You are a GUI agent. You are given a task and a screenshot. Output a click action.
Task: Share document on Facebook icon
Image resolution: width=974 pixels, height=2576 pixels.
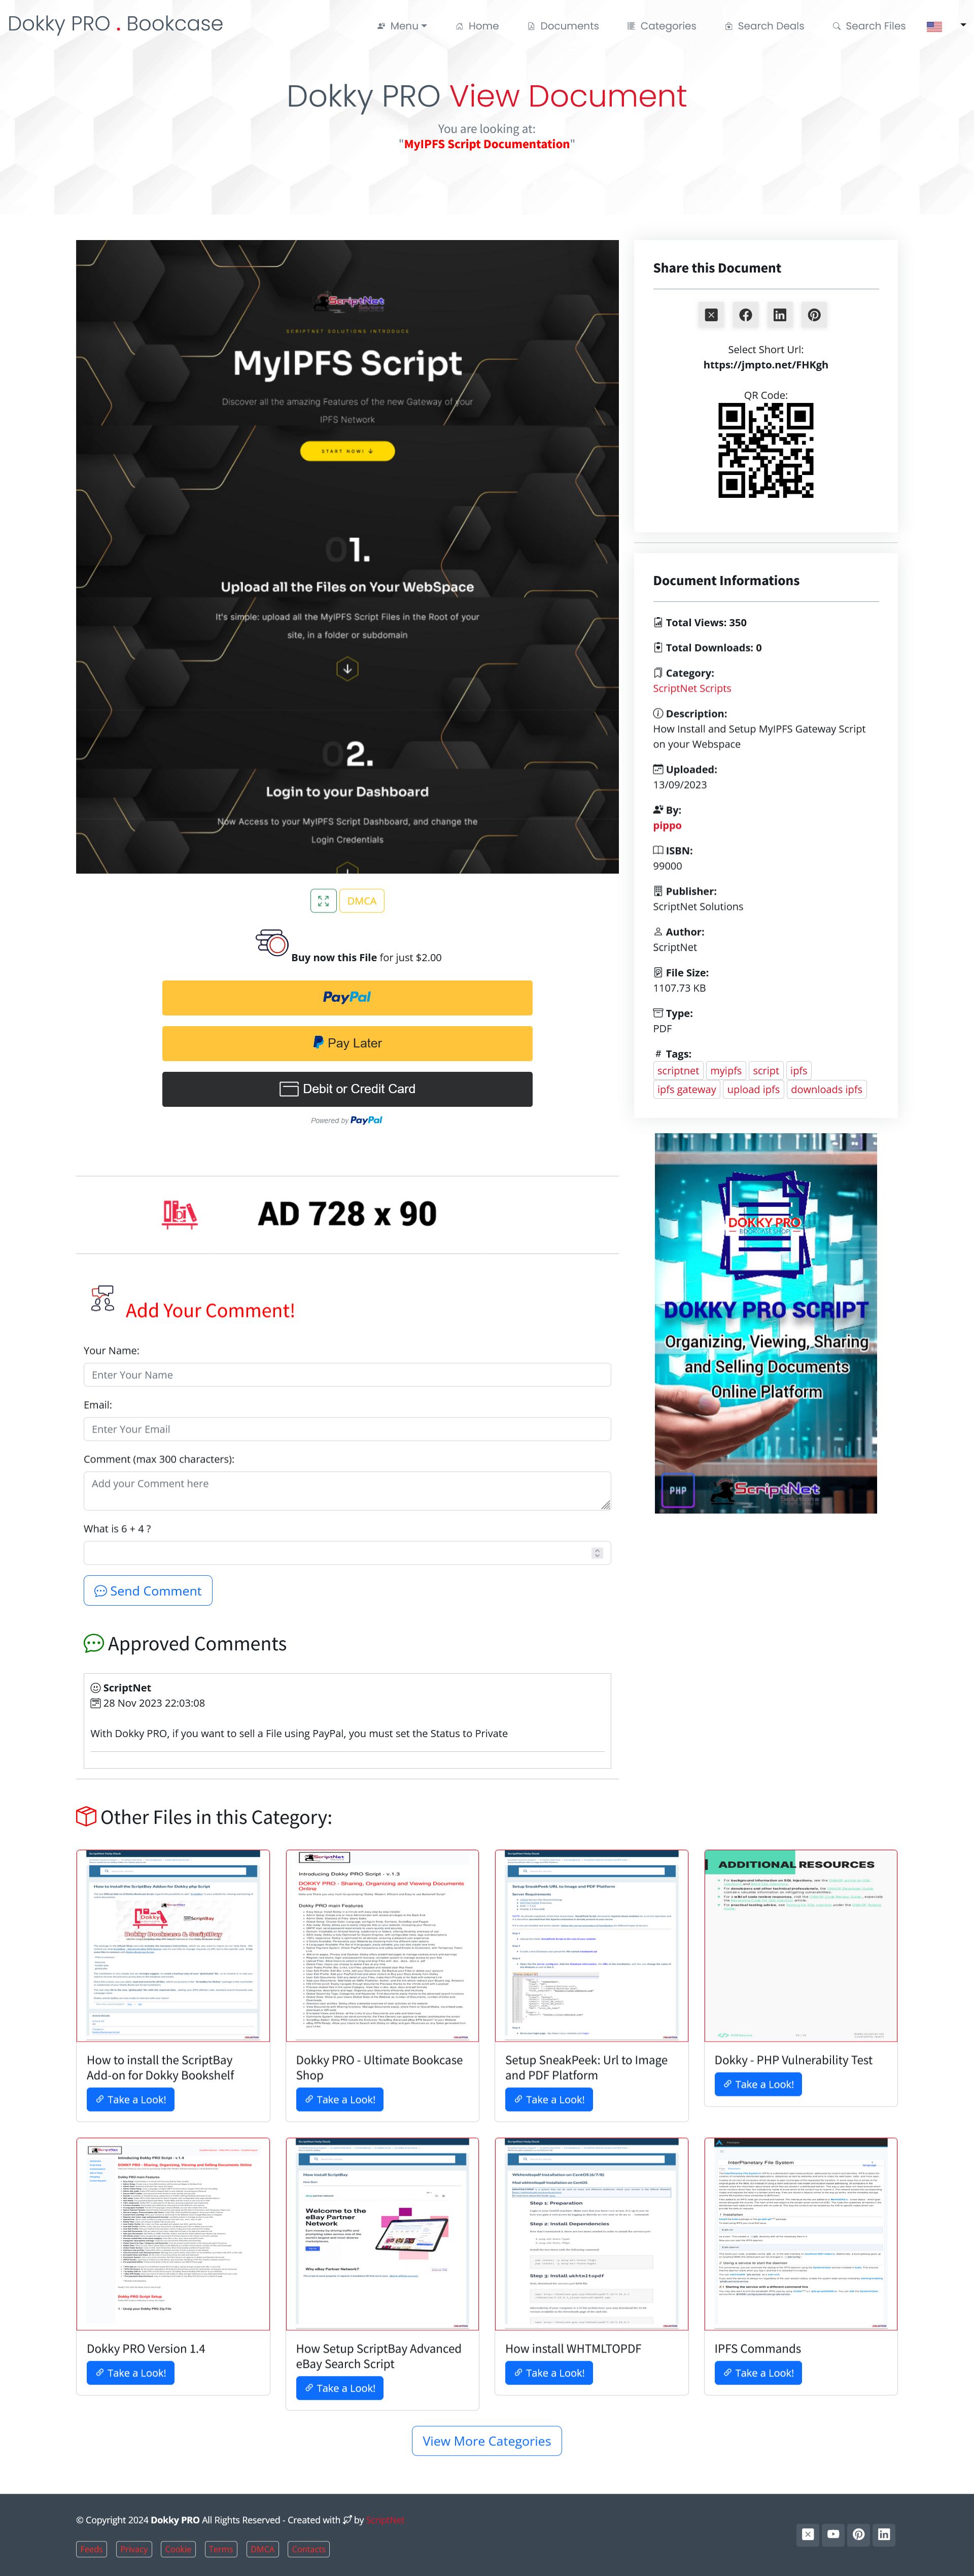pyautogui.click(x=746, y=315)
